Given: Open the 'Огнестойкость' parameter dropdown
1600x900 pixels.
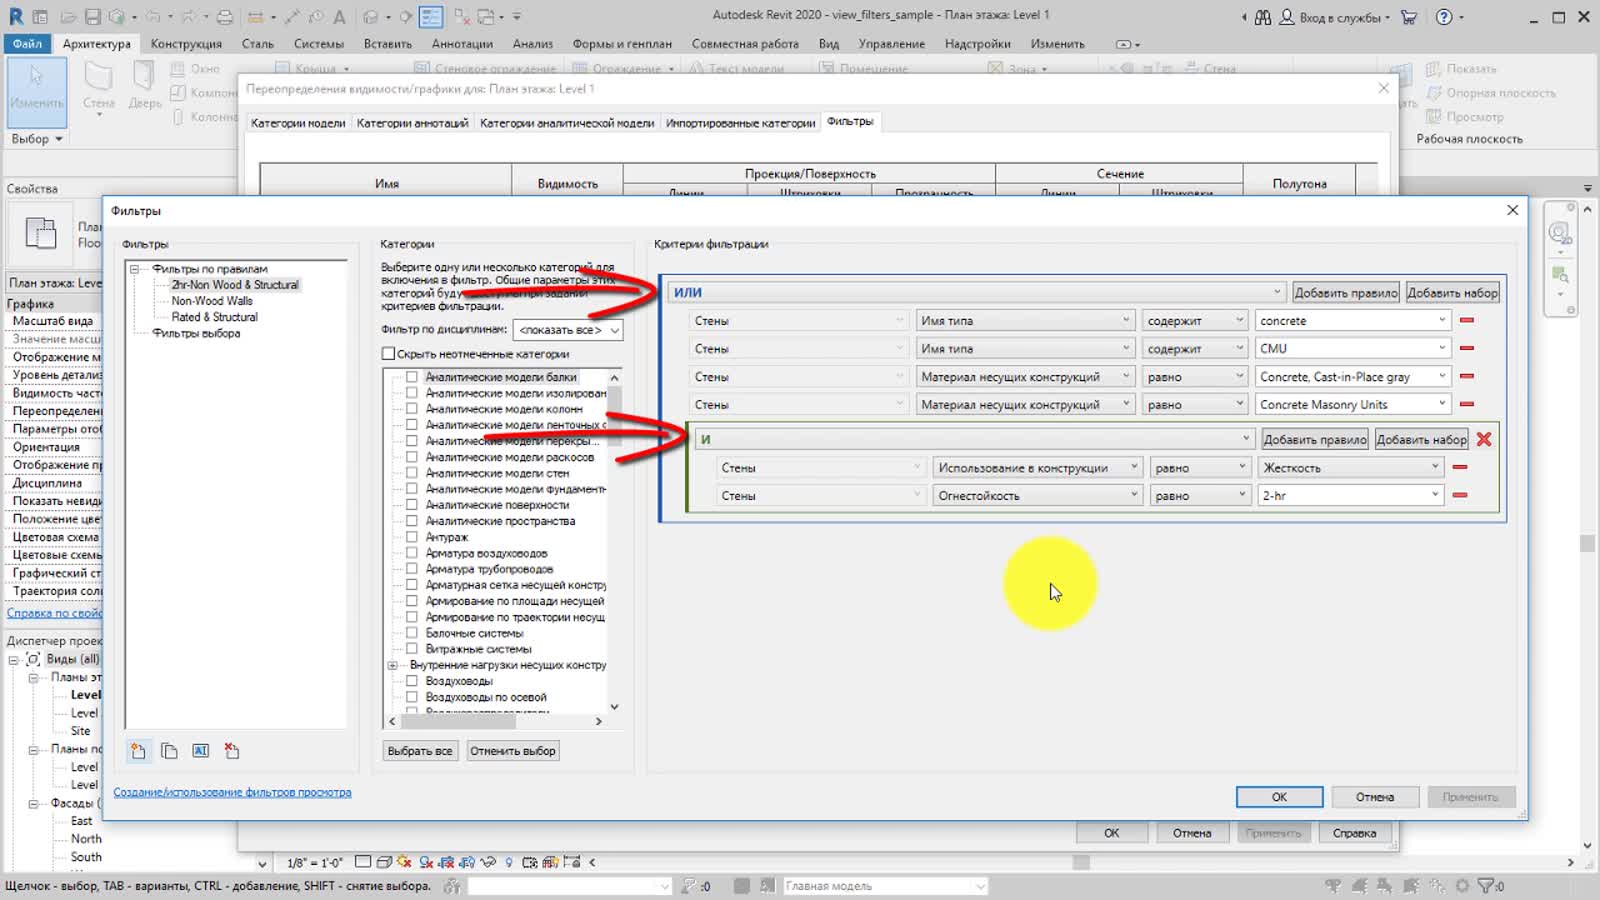Looking at the screenshot, I should [1037, 495].
